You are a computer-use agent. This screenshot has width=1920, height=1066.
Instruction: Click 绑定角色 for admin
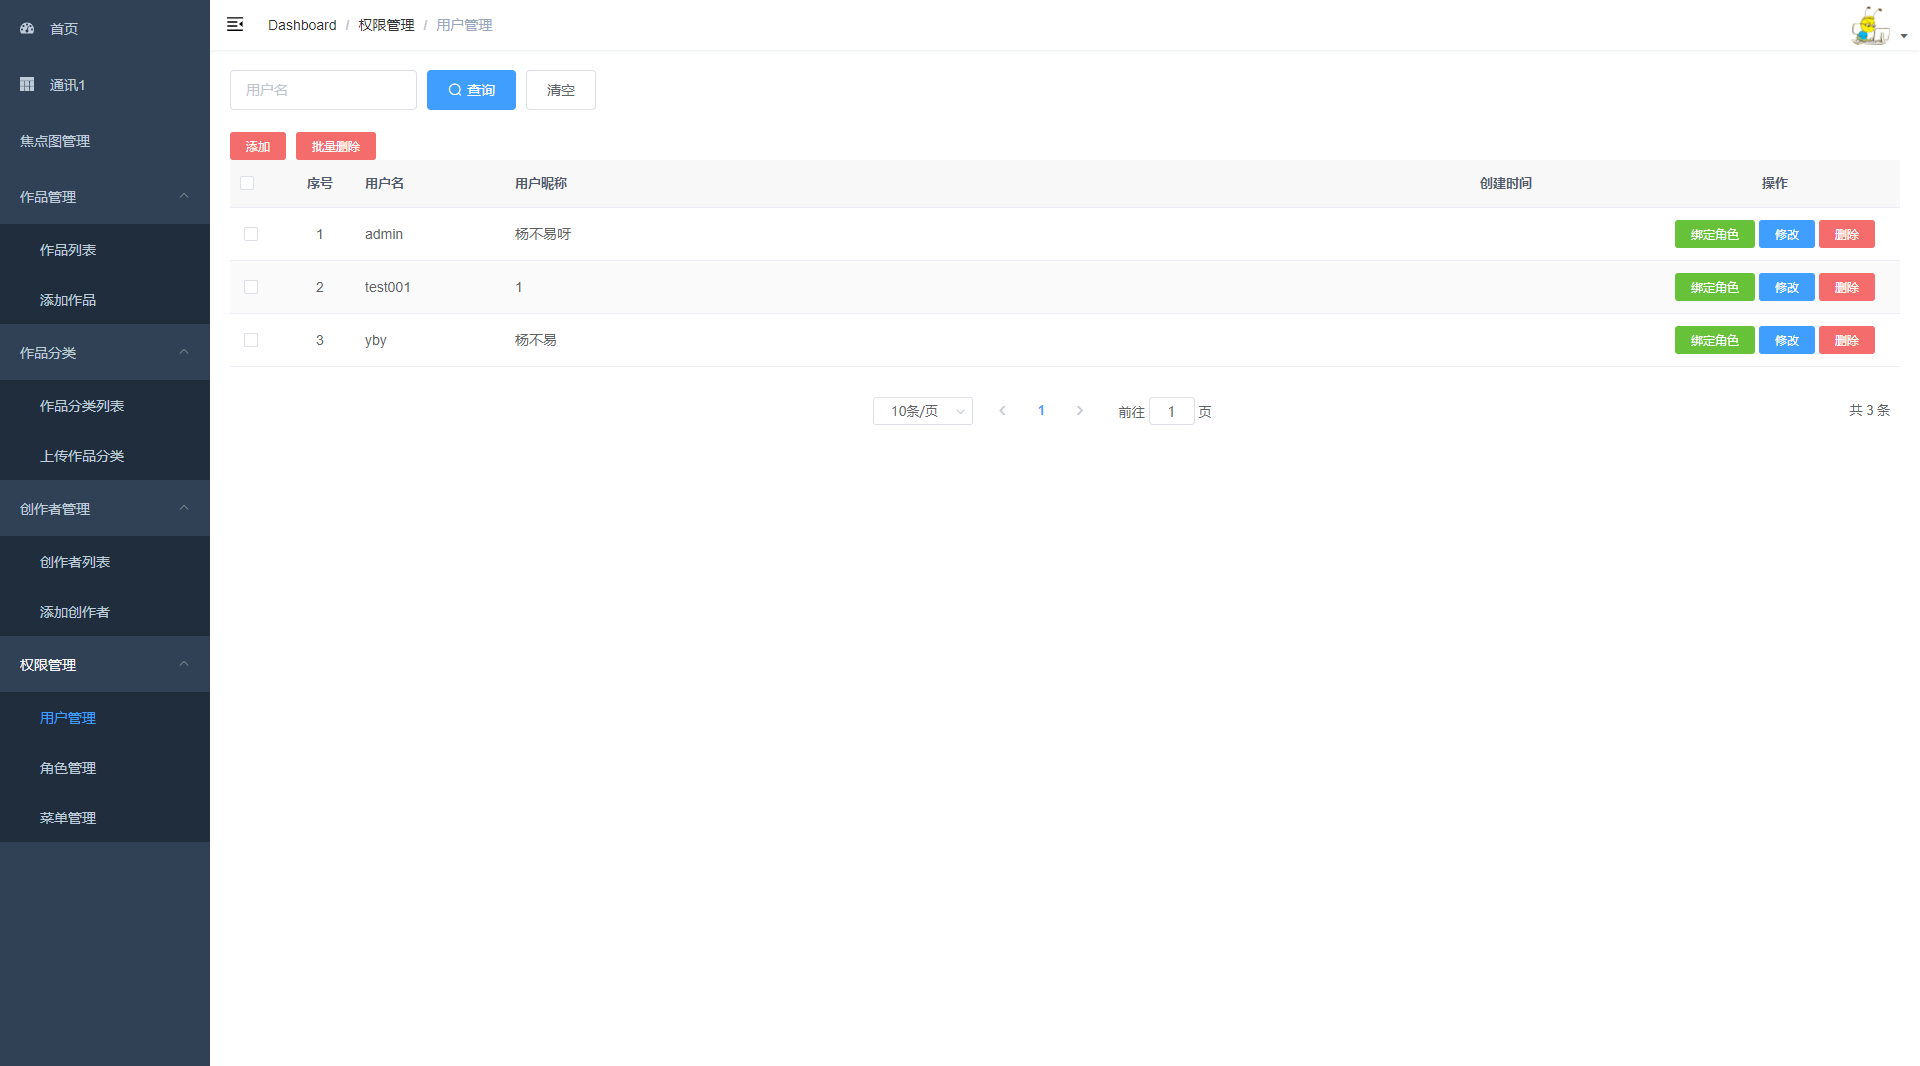tap(1715, 234)
